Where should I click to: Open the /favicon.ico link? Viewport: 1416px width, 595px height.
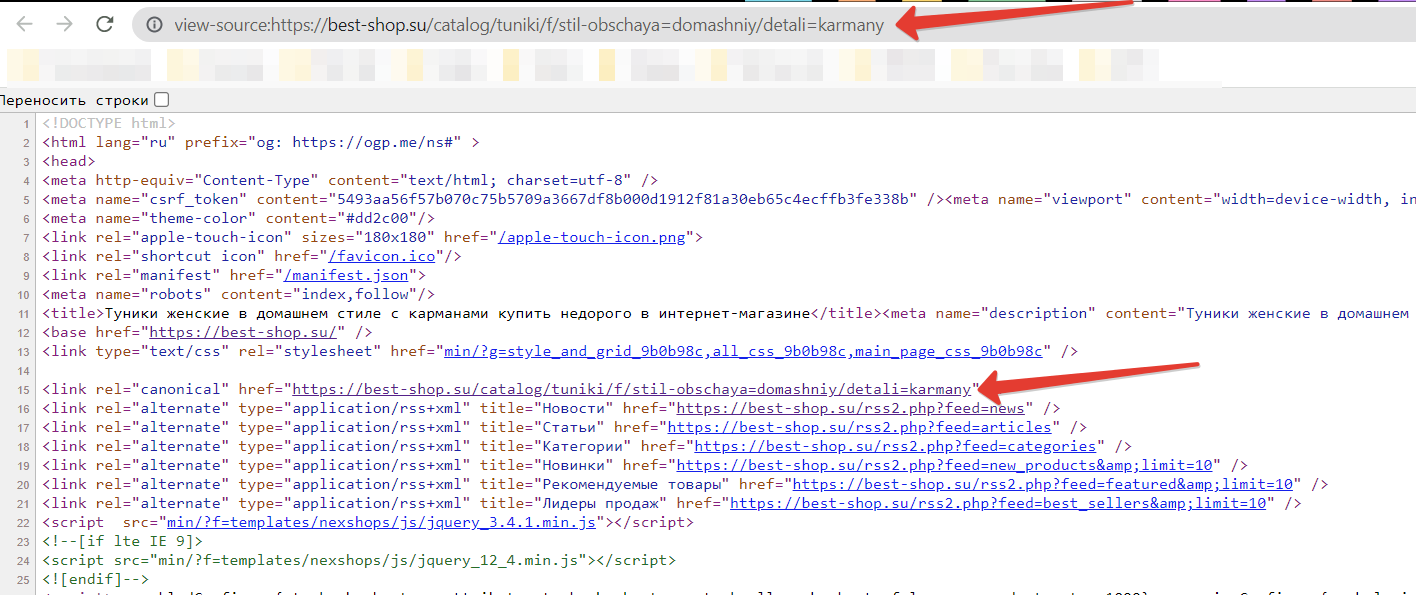click(382, 256)
